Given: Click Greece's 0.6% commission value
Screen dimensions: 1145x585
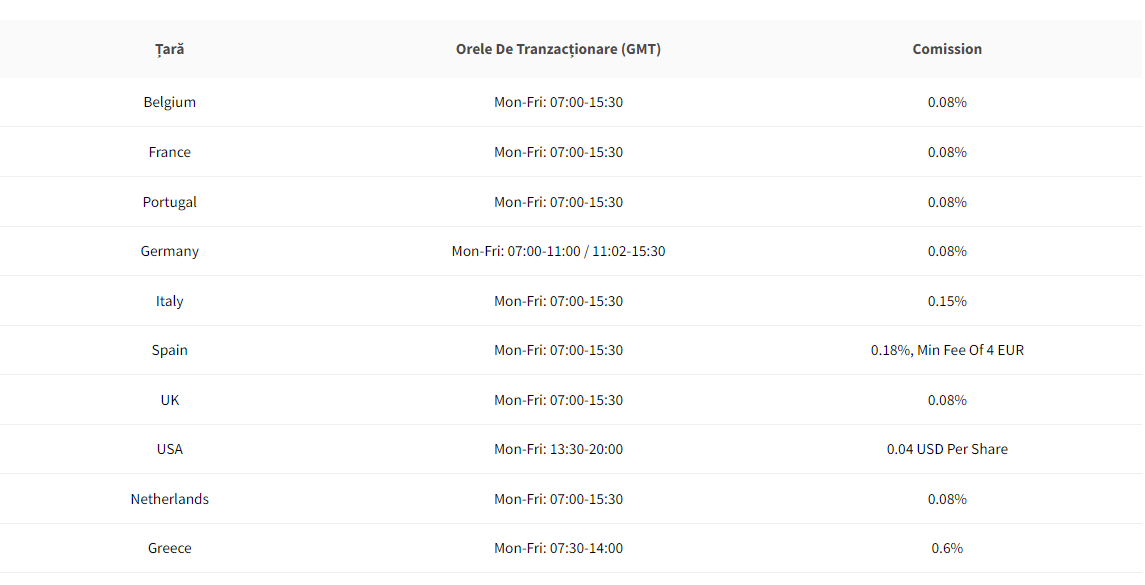Looking at the screenshot, I should (x=947, y=548).
